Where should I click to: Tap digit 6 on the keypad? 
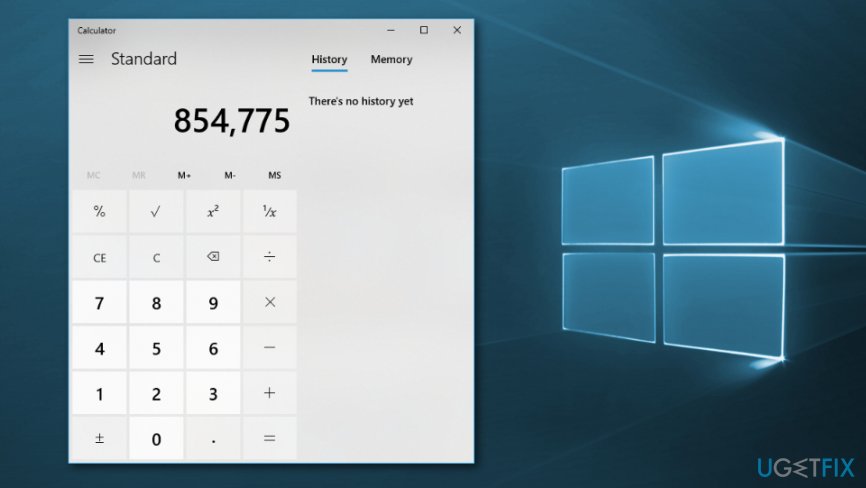pyautogui.click(x=213, y=347)
